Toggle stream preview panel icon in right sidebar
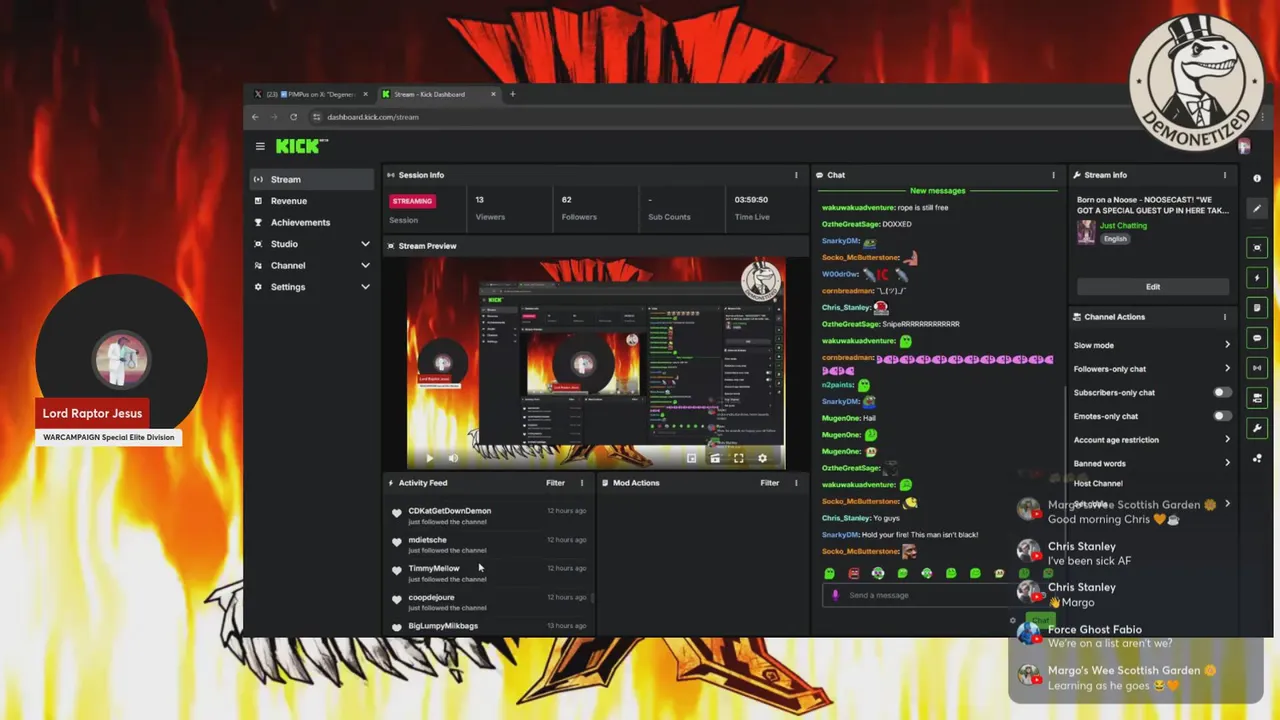The width and height of the screenshot is (1280, 720). [1257, 247]
